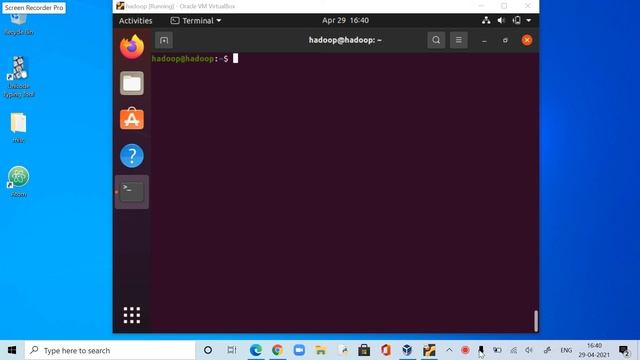Launch Microsoft Edge from taskbar
This screenshot has width=640, height=360.
coord(256,350)
